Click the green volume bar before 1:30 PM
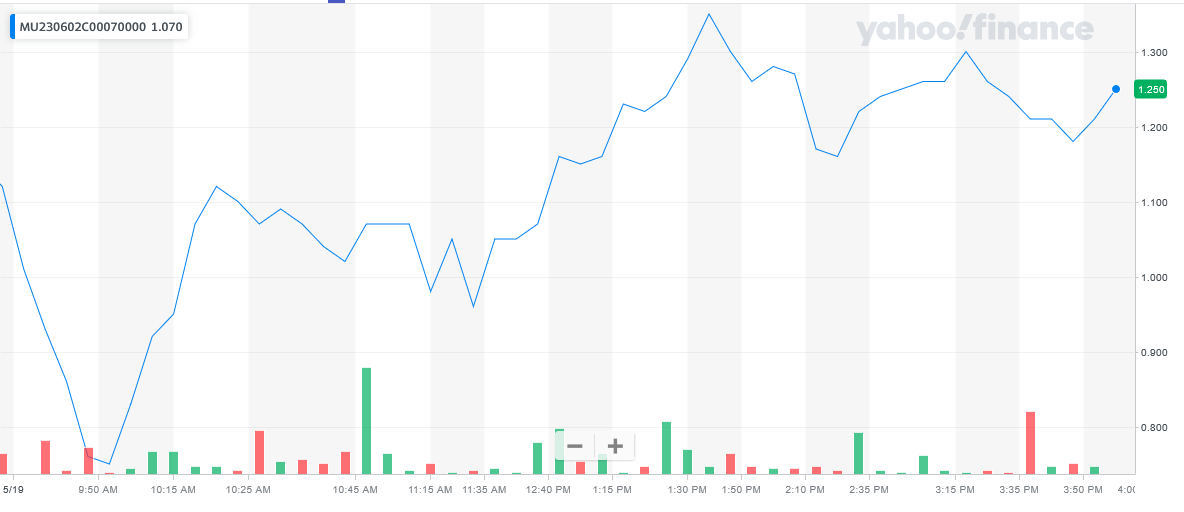1184x512 pixels. click(x=666, y=447)
